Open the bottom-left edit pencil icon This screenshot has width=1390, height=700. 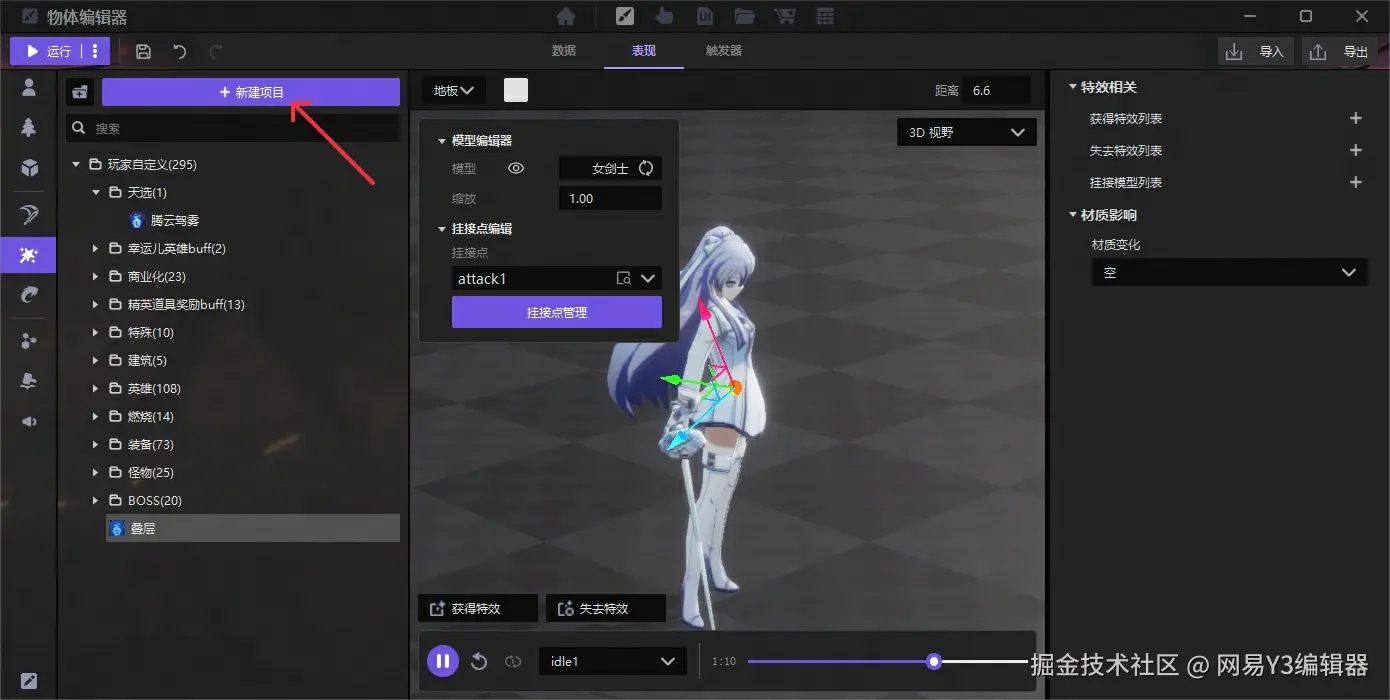(29, 681)
